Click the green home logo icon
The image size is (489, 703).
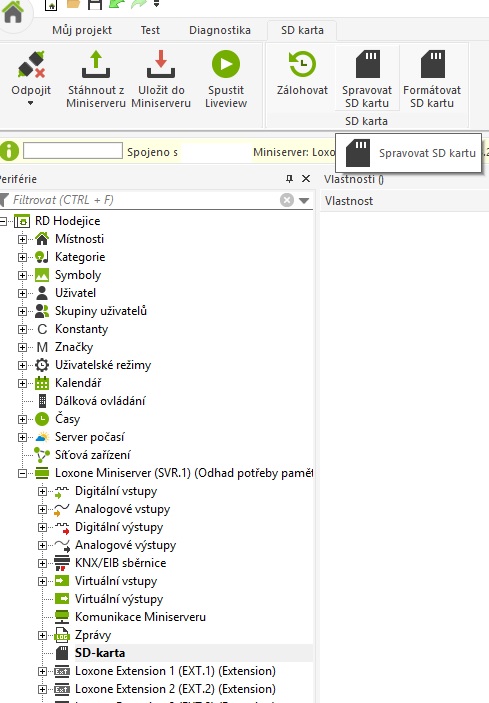click(x=13, y=12)
